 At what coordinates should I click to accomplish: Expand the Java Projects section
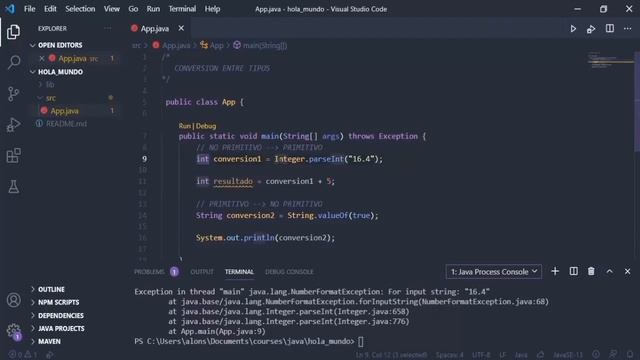58,329
